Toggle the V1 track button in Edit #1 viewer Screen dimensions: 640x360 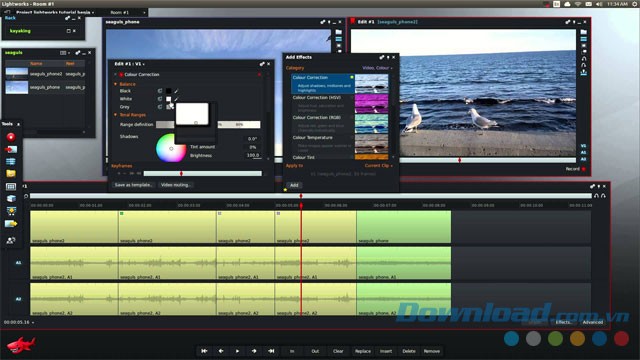(583, 146)
